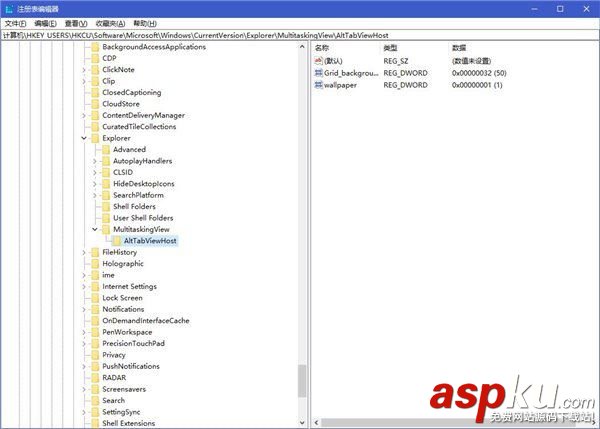Expand the HideDesktopIcons key
The height and width of the screenshot is (429, 600).
[x=95, y=184]
